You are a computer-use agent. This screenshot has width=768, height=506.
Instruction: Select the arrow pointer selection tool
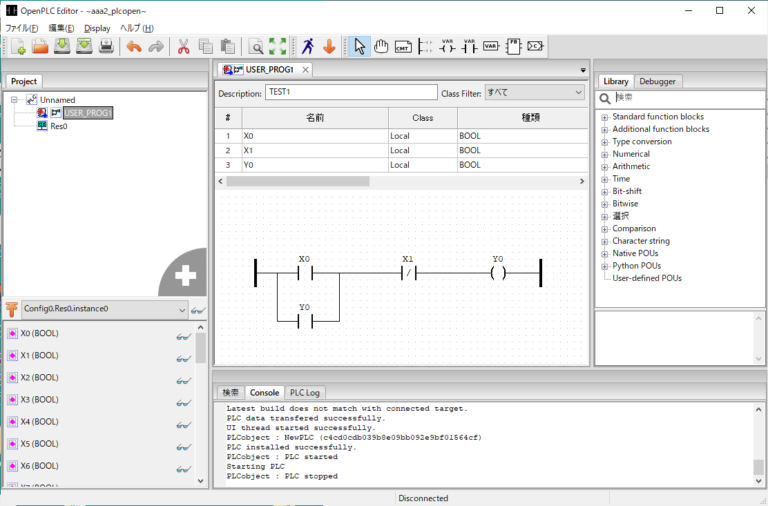[360, 46]
